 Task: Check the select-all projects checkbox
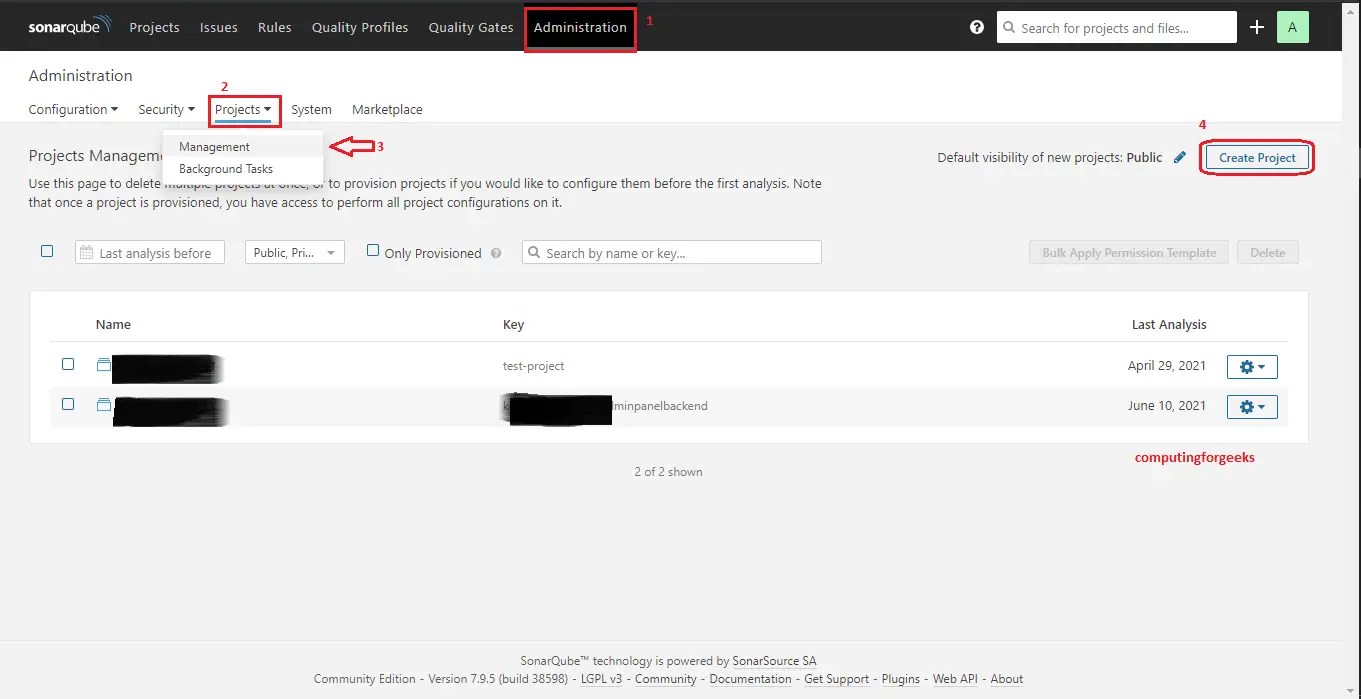[x=46, y=251]
